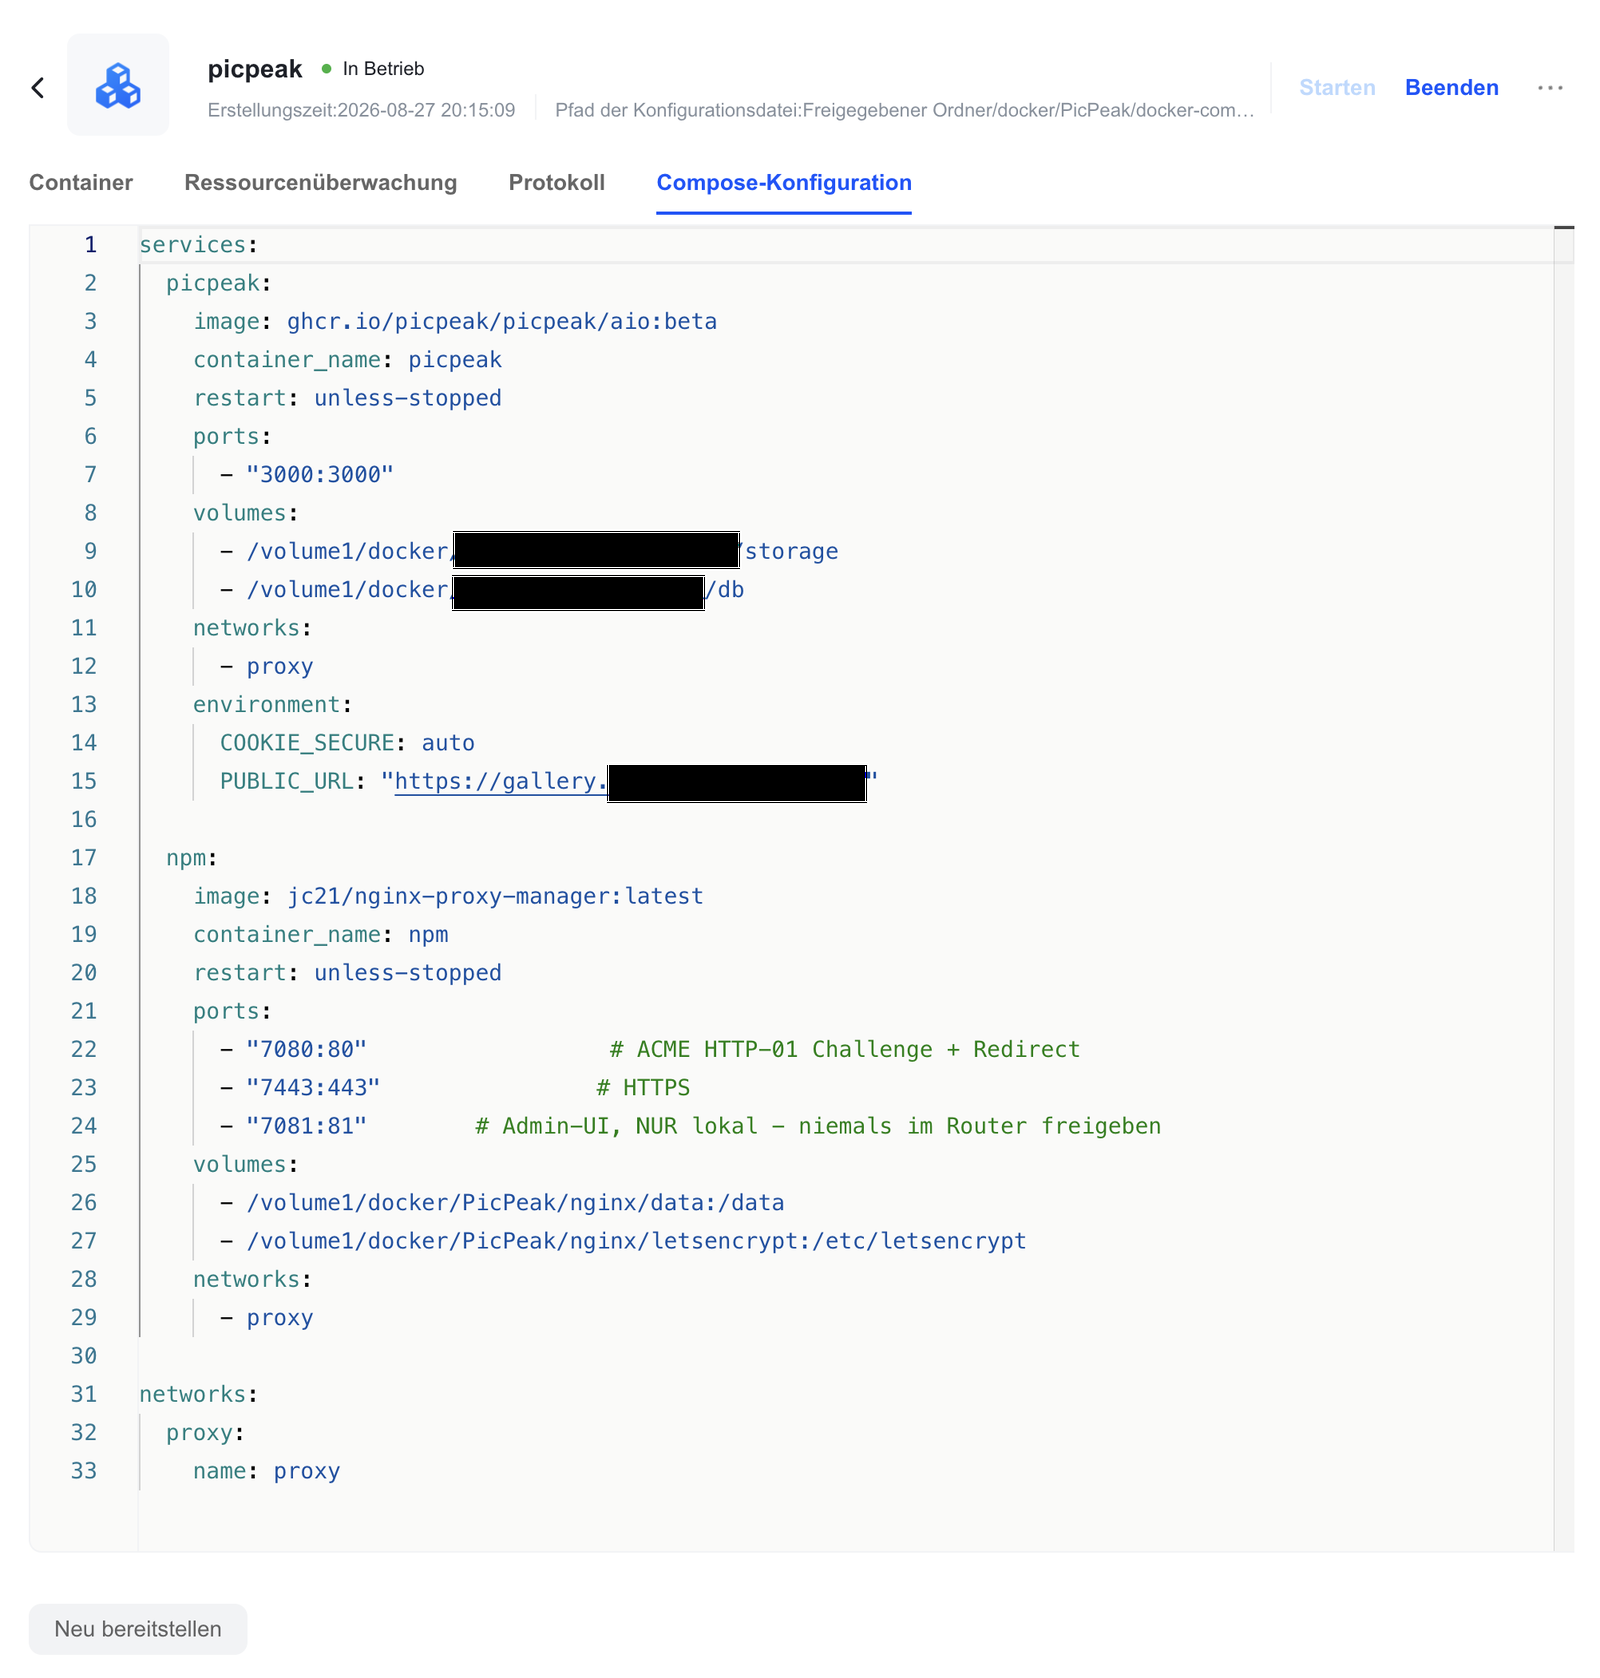Click the nginx/data:/data volume line
This screenshot has height=1678, width=1600.
(x=515, y=1203)
